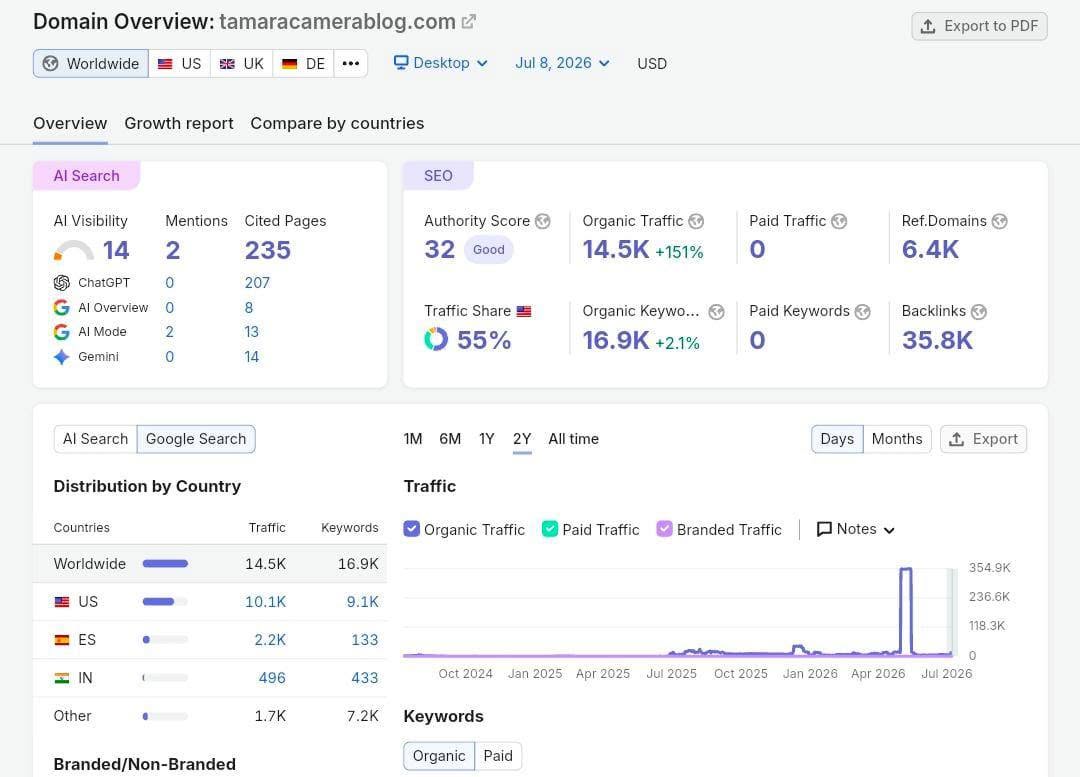Image resolution: width=1080 pixels, height=777 pixels.
Task: Set chart range to 1Y
Action: [487, 439]
